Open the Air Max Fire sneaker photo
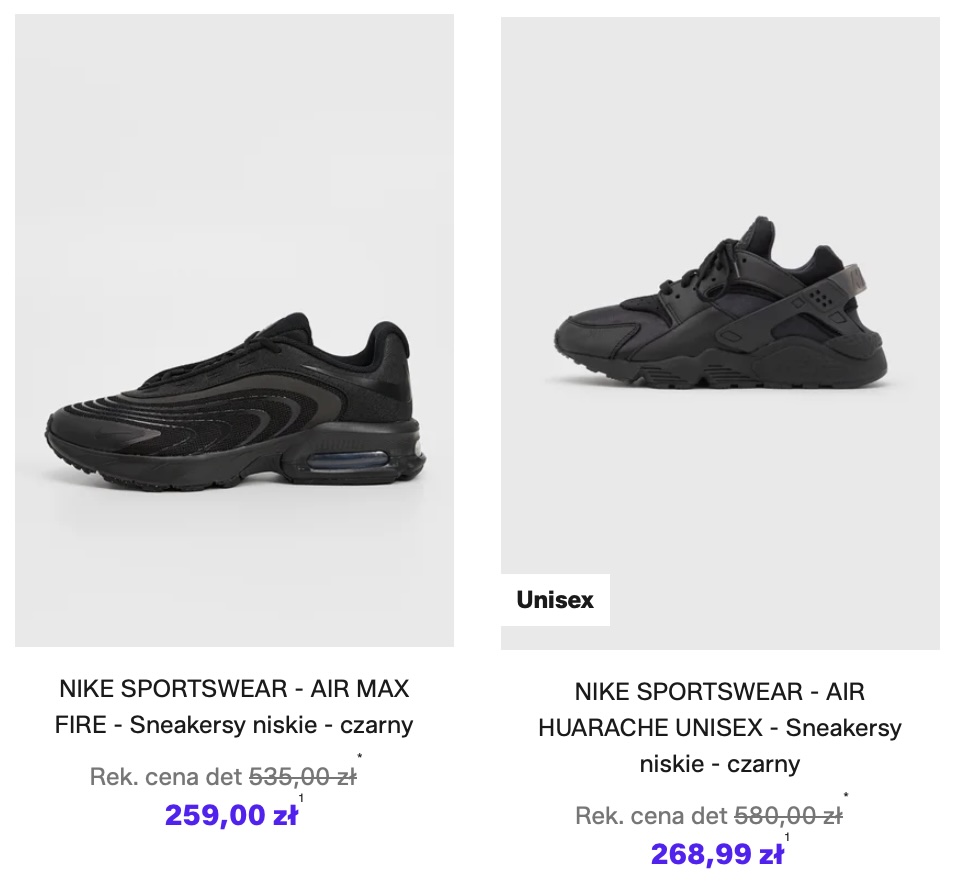Image resolution: width=961 pixels, height=886 pixels. point(234,330)
